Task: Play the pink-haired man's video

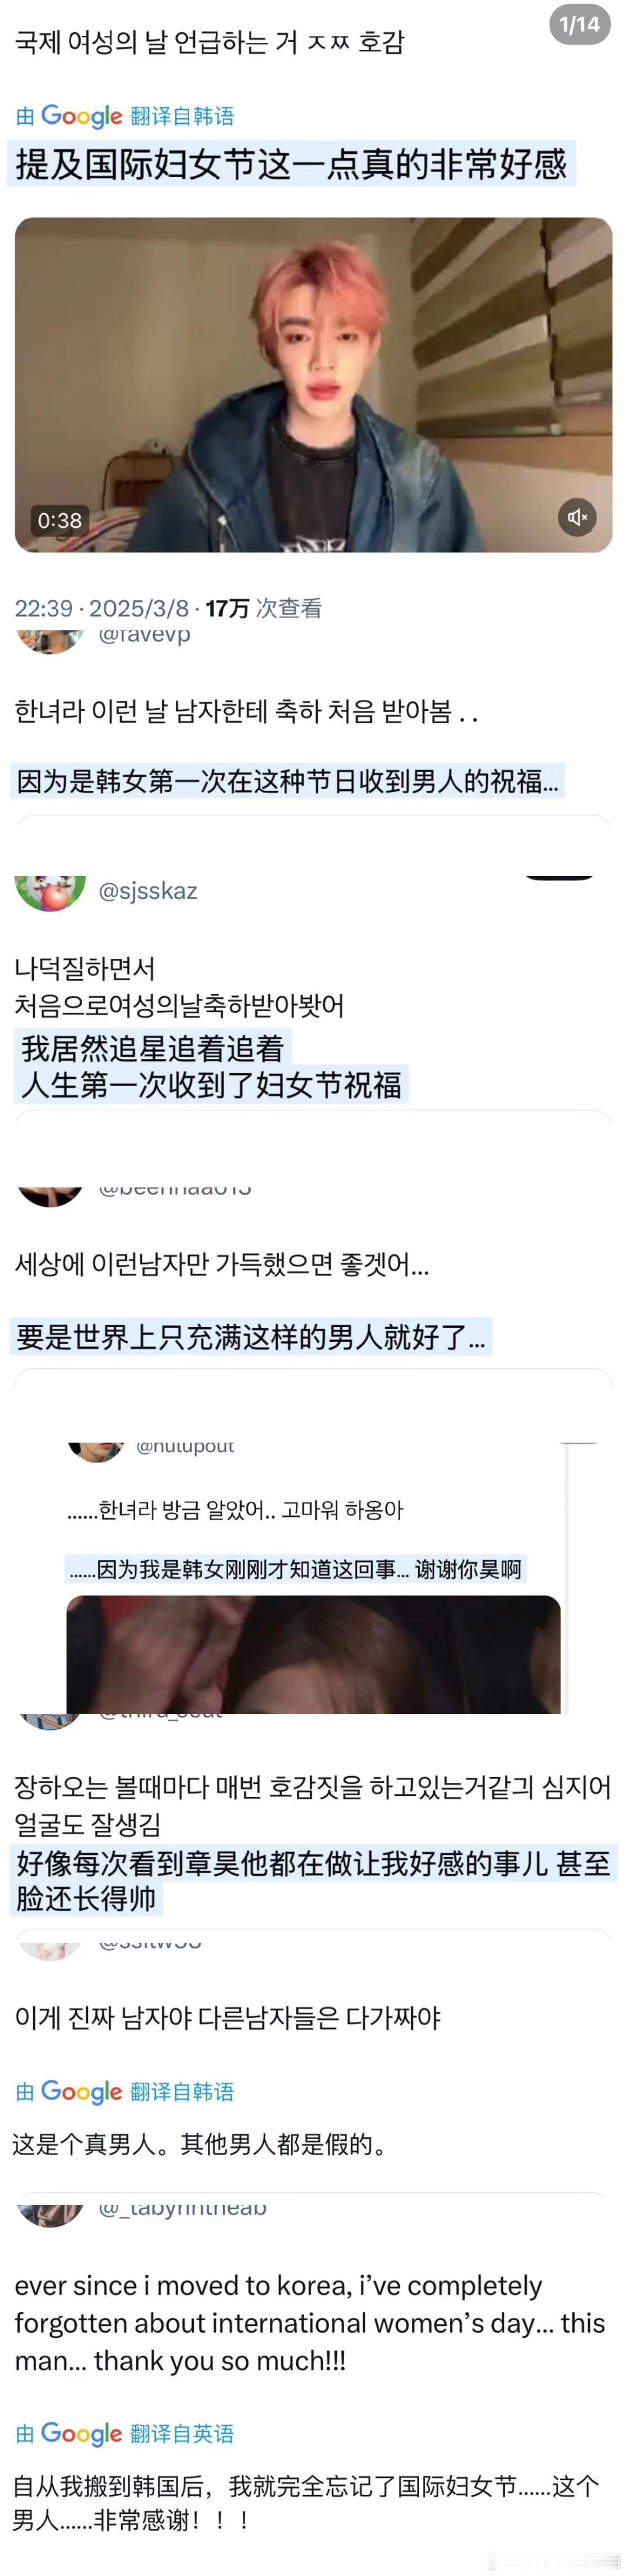Action: point(313,385)
